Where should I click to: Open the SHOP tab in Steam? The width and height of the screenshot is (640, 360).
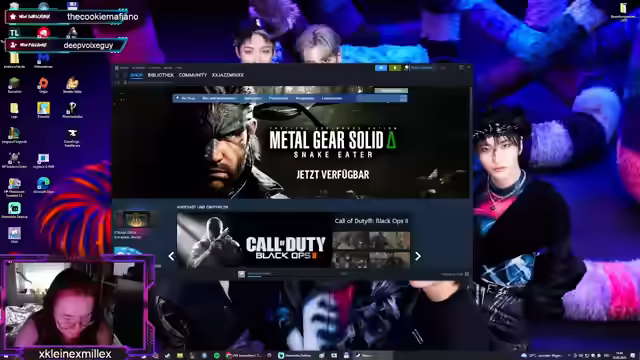click(x=136, y=75)
